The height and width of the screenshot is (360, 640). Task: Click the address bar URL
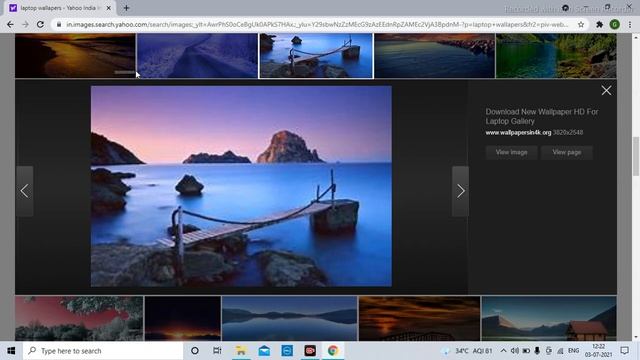pyautogui.click(x=317, y=24)
